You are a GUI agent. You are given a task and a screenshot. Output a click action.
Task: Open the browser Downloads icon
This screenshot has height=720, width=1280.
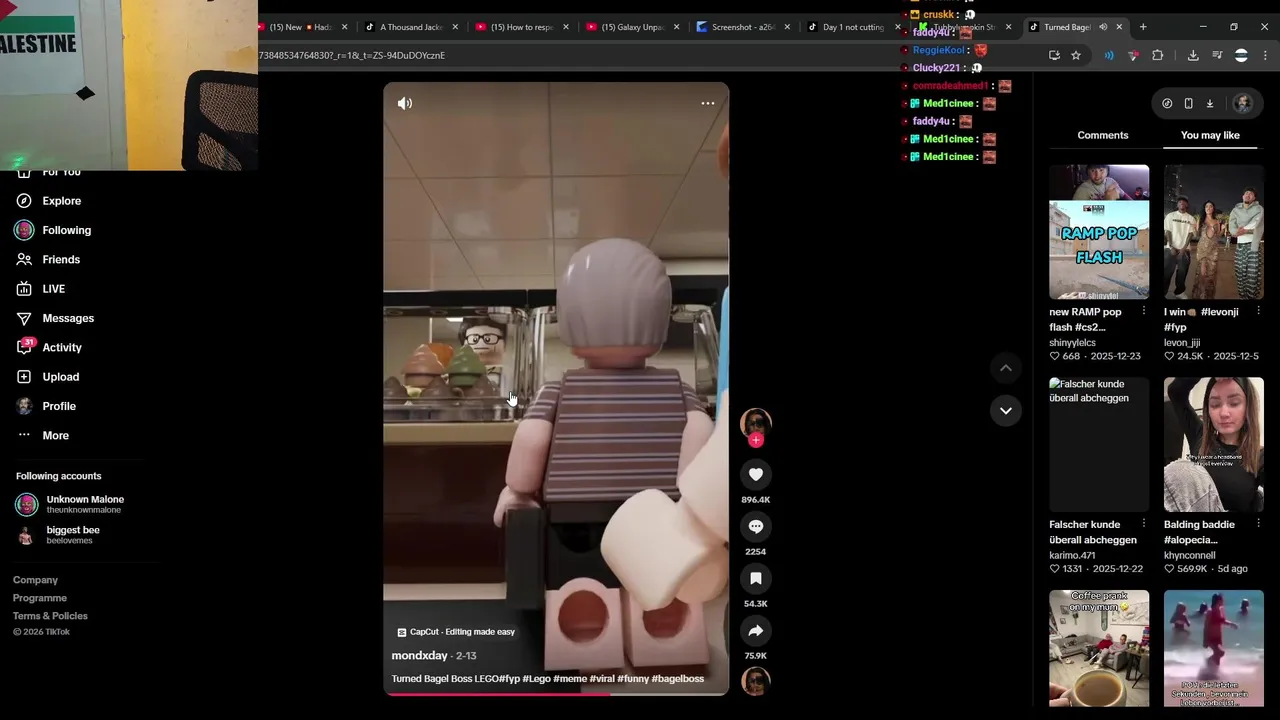pos(1193,56)
